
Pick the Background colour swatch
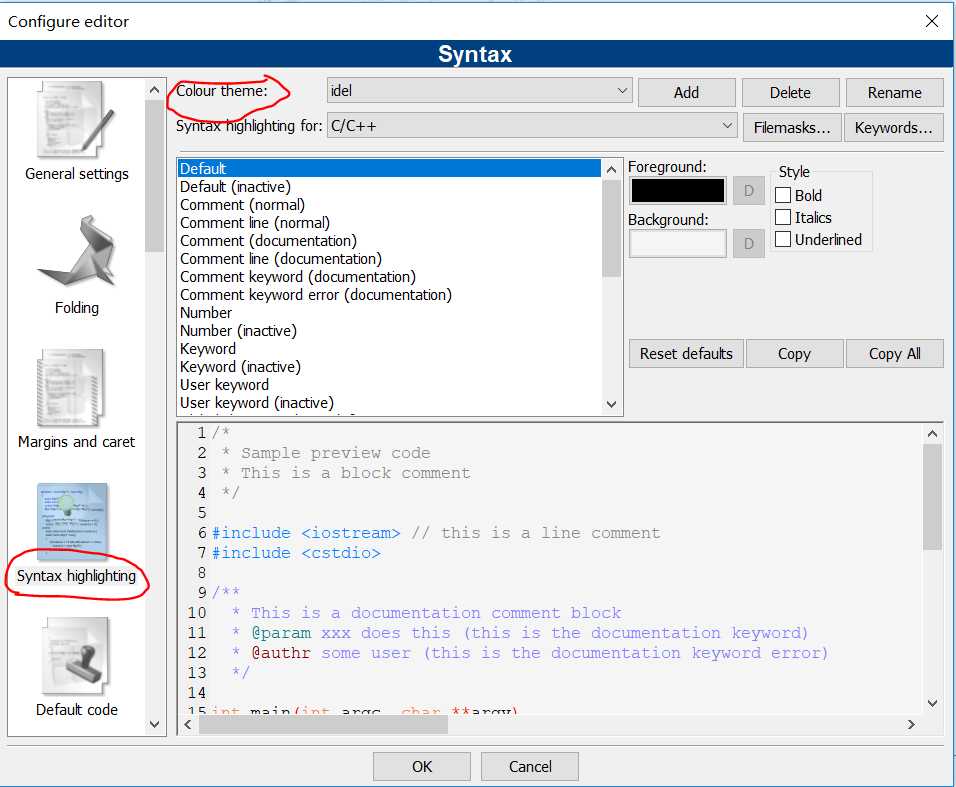[x=677, y=244]
